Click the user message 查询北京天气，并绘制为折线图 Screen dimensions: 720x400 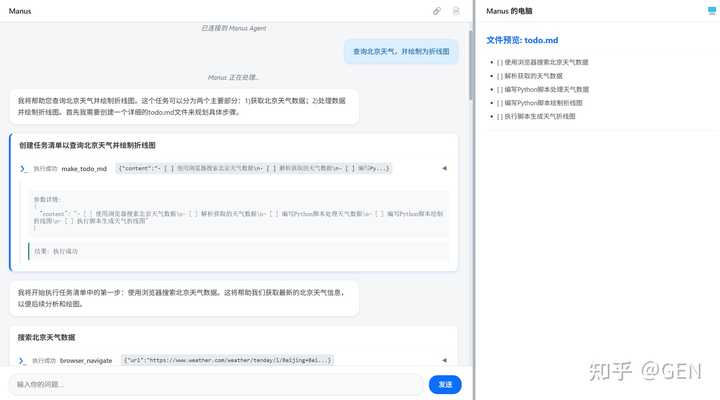(401, 51)
